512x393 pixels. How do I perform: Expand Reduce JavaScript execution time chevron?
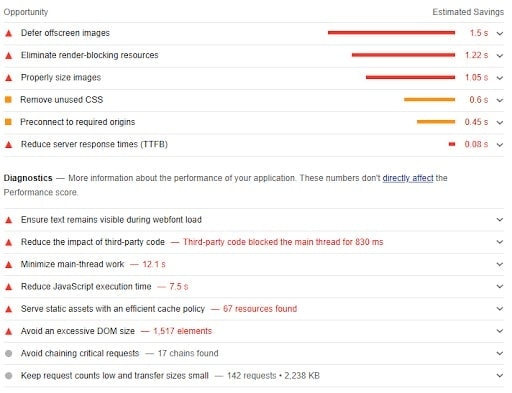click(499, 286)
